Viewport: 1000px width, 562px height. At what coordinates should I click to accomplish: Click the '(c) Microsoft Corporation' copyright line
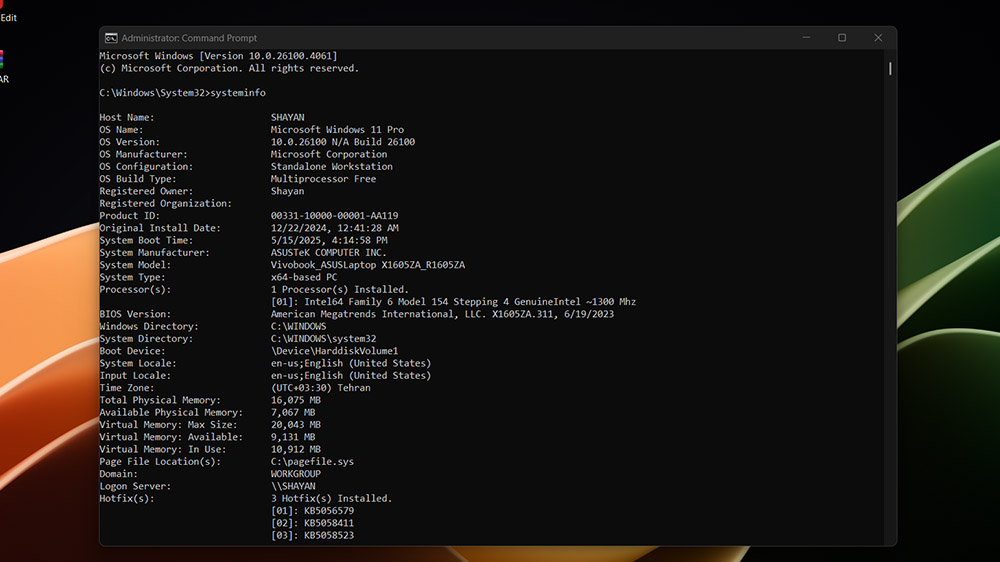click(x=230, y=68)
